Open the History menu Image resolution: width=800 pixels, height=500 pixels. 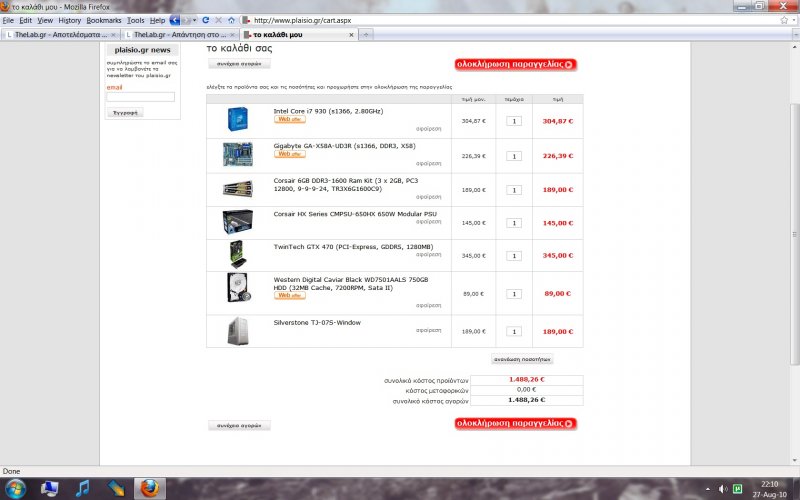69,20
